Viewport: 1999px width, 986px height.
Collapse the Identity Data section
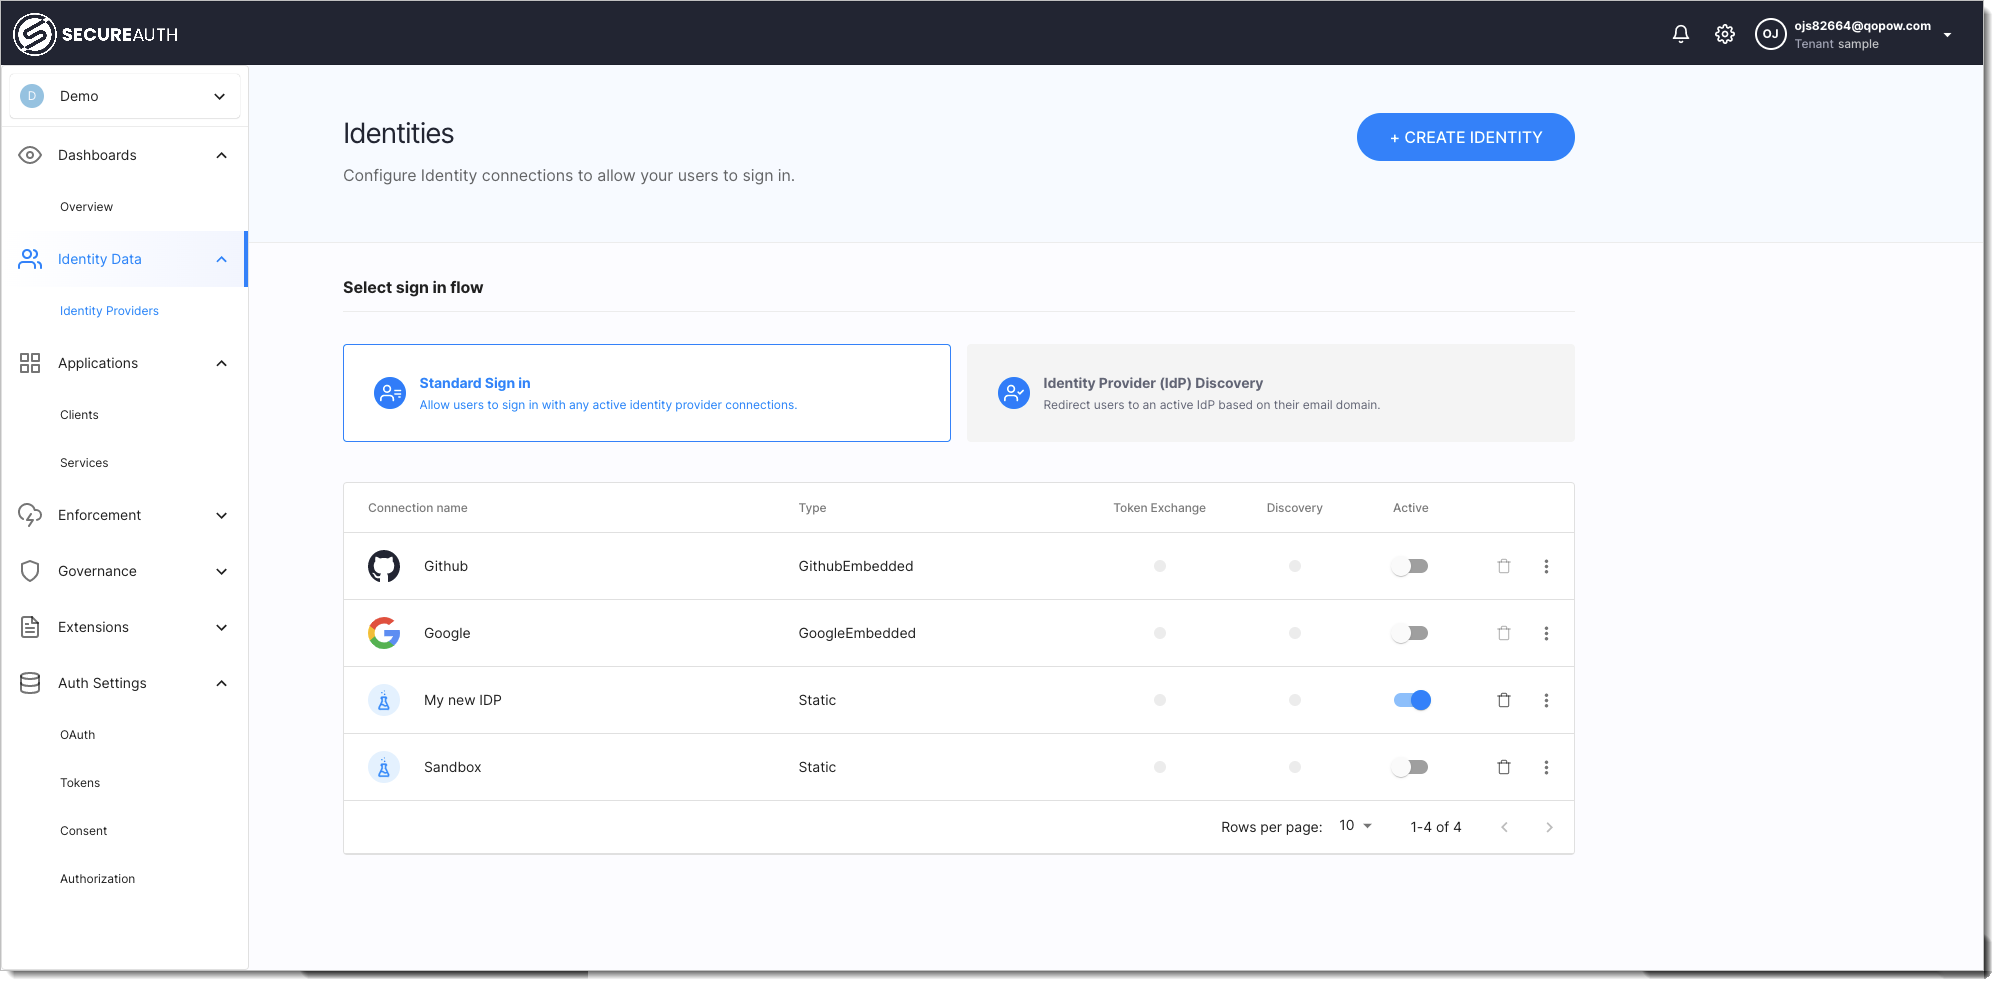coord(222,259)
